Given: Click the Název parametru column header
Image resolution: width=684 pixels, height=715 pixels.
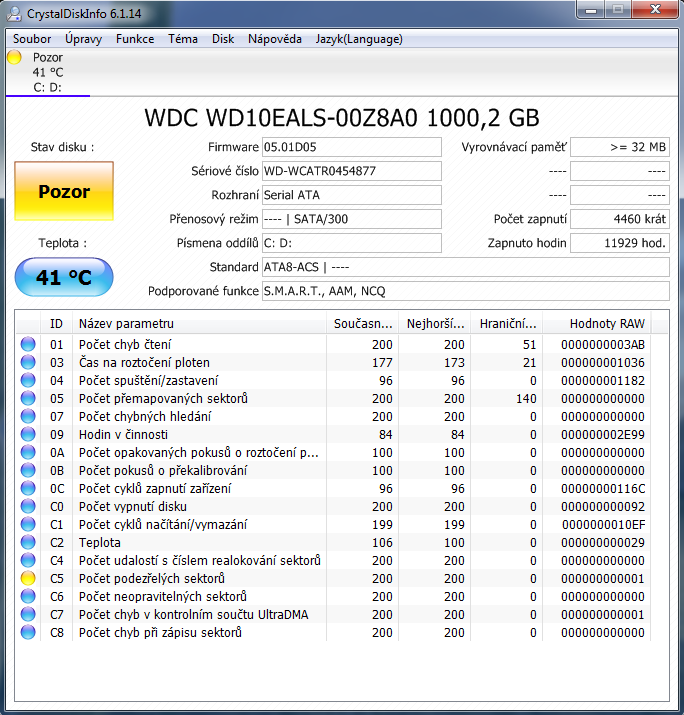Looking at the screenshot, I should pos(199,324).
